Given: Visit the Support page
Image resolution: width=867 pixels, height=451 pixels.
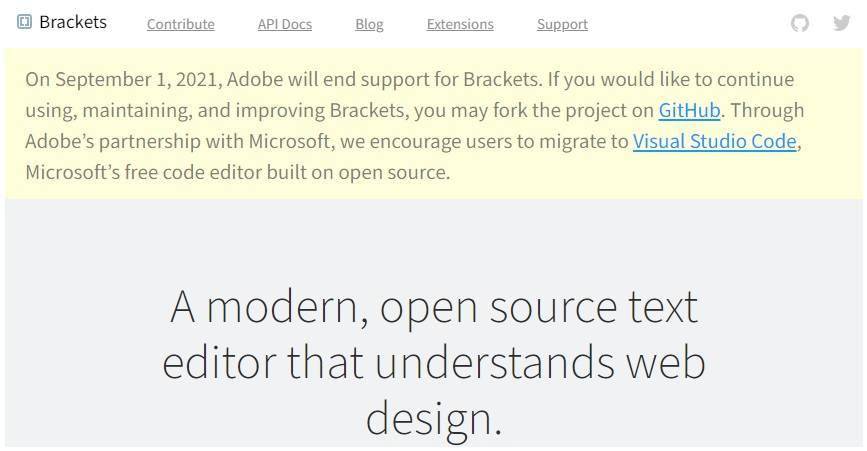Looking at the screenshot, I should [562, 24].
